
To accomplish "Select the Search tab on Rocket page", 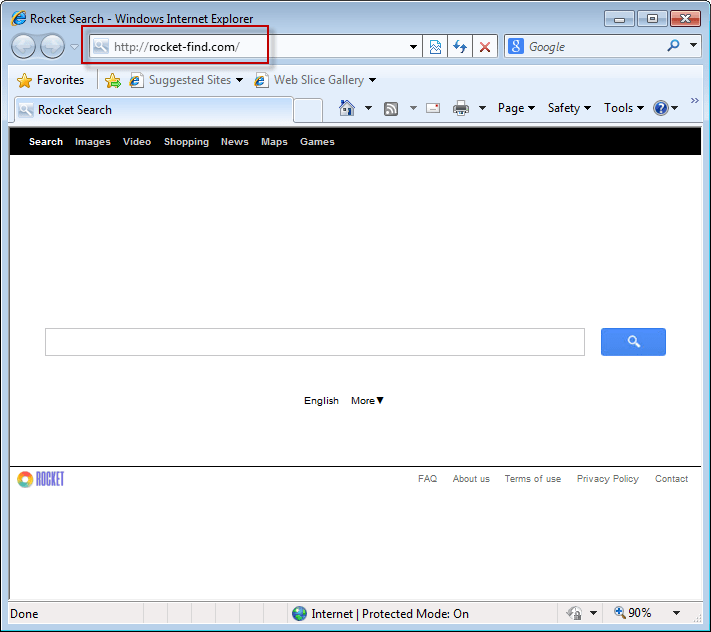I will [46, 141].
